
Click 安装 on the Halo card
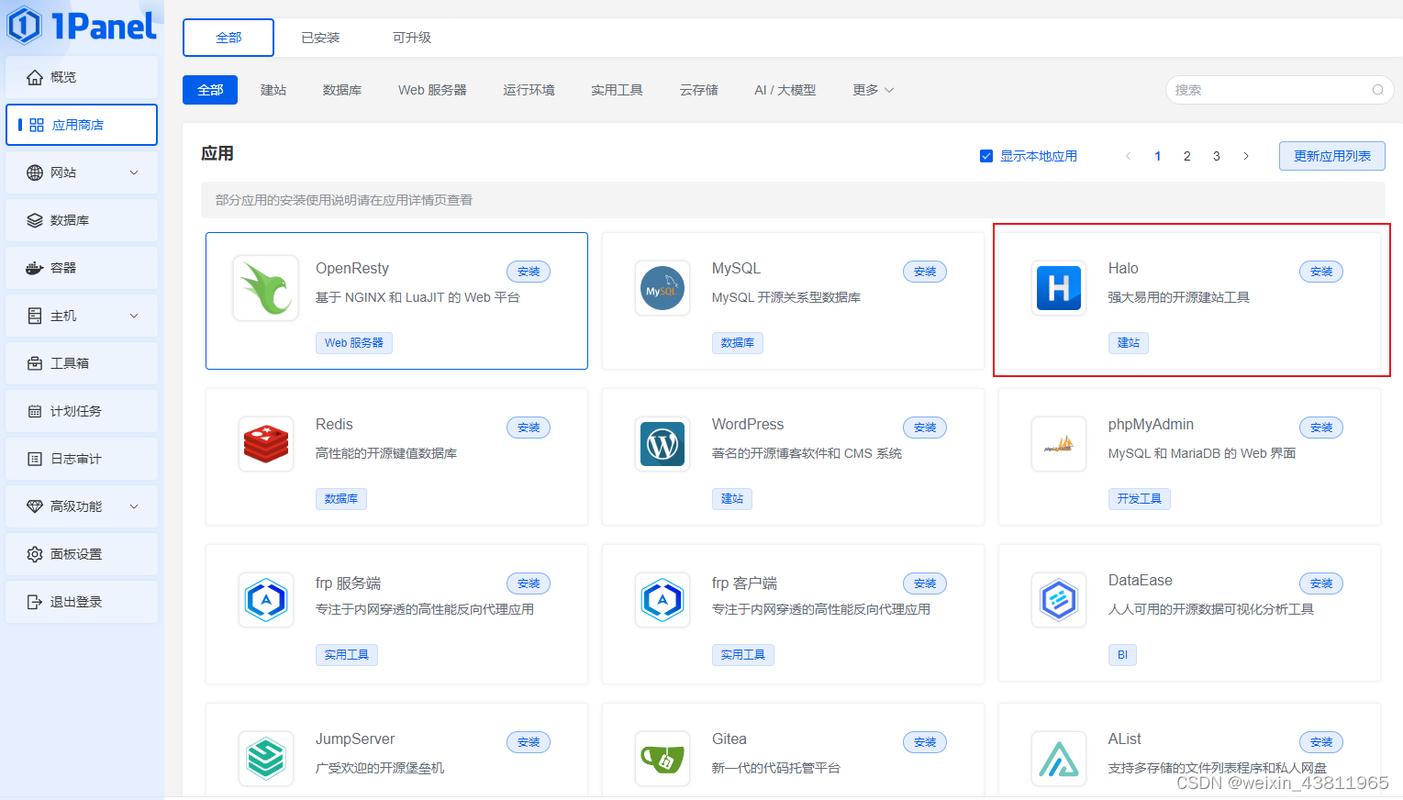(x=1320, y=271)
